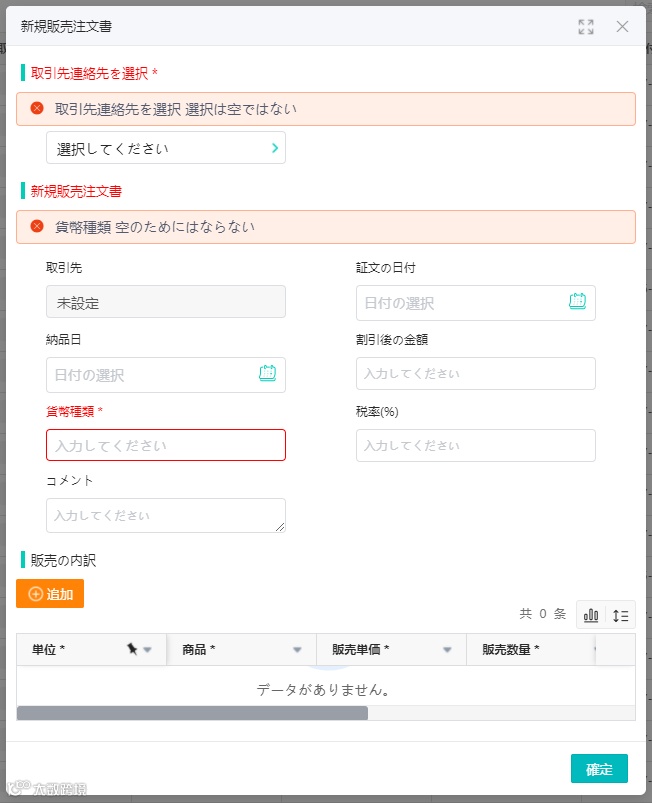The height and width of the screenshot is (803, 652).
Task: Open 販売単価 column dropdown arrow
Action: tap(447, 650)
